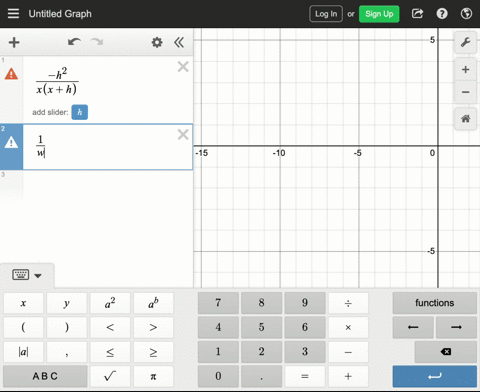Tap the 5 key
This screenshot has width=480, height=392.
261,327
